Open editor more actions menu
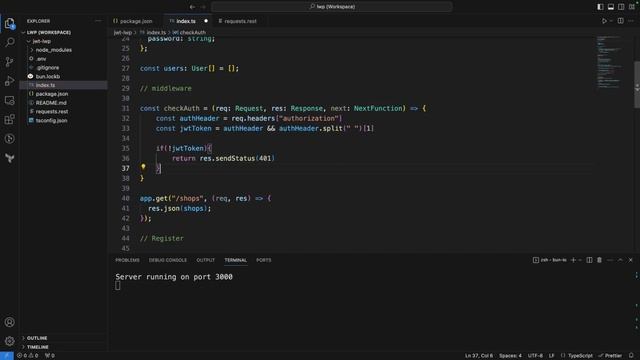This screenshot has width=640, height=360. coord(631,21)
